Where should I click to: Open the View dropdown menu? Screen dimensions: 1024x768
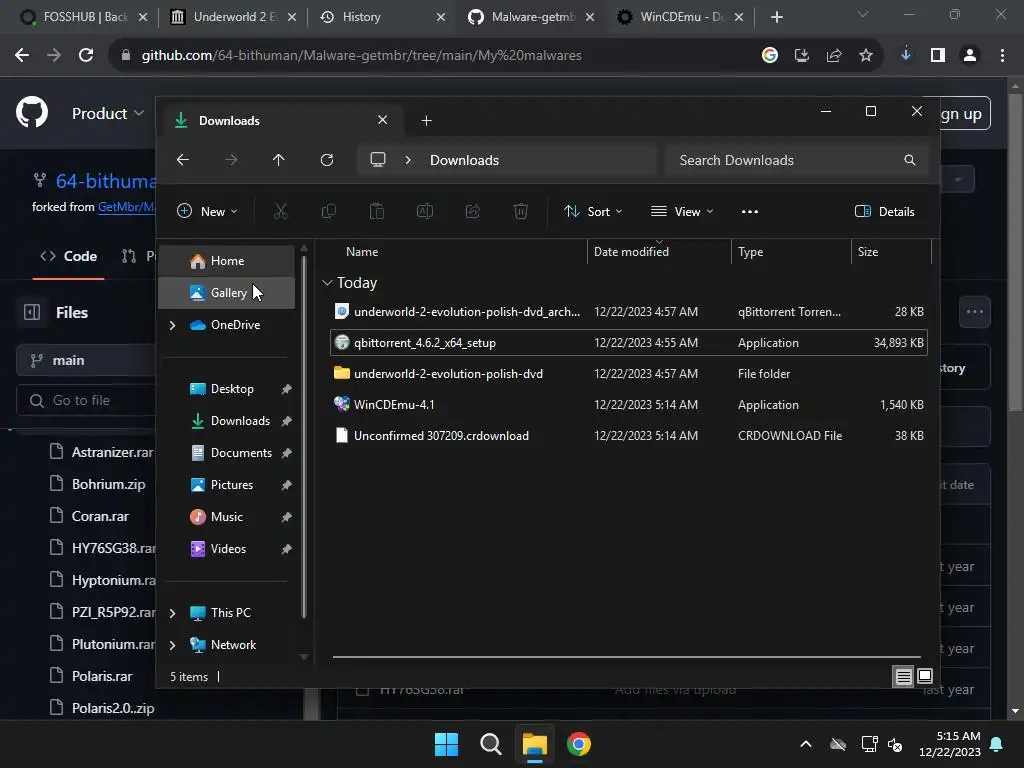tap(682, 211)
